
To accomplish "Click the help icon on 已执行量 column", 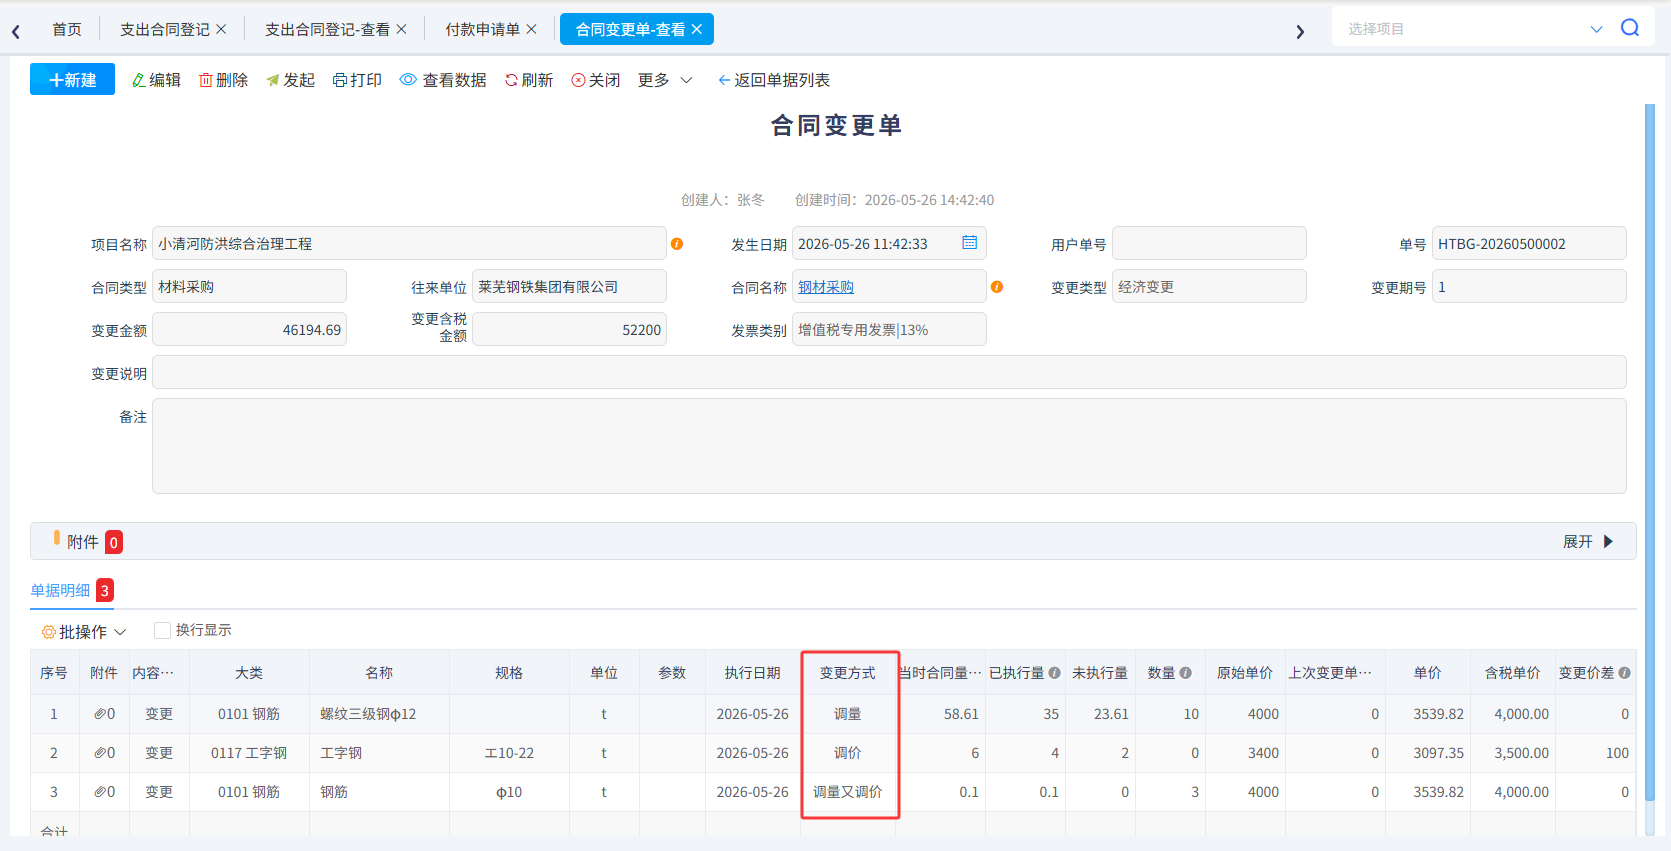I will point(1054,673).
